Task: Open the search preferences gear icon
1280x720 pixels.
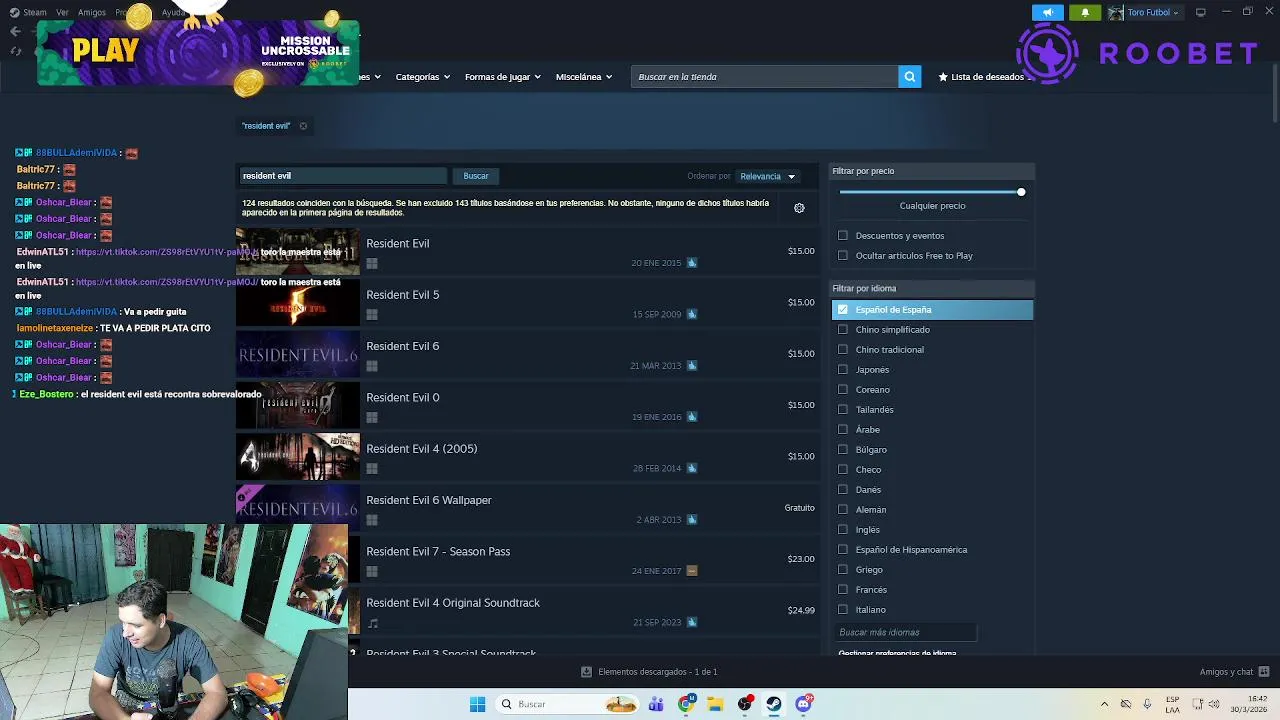Action: click(799, 208)
